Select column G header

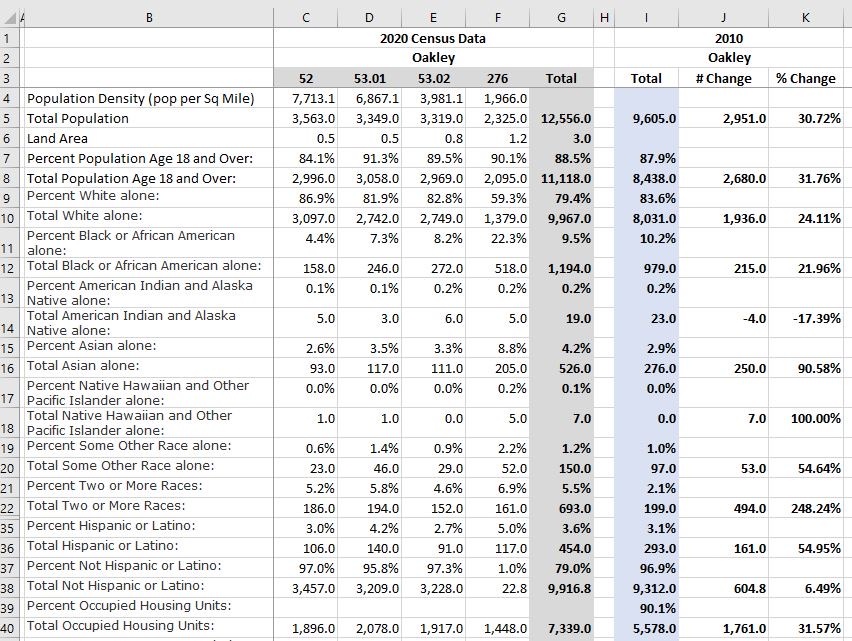[561, 18]
